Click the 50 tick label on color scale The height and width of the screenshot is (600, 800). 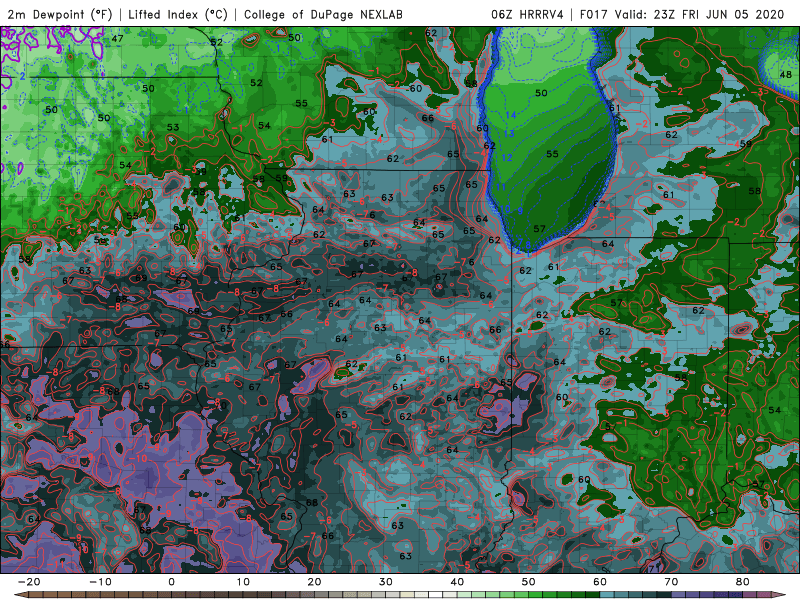[x=529, y=582]
